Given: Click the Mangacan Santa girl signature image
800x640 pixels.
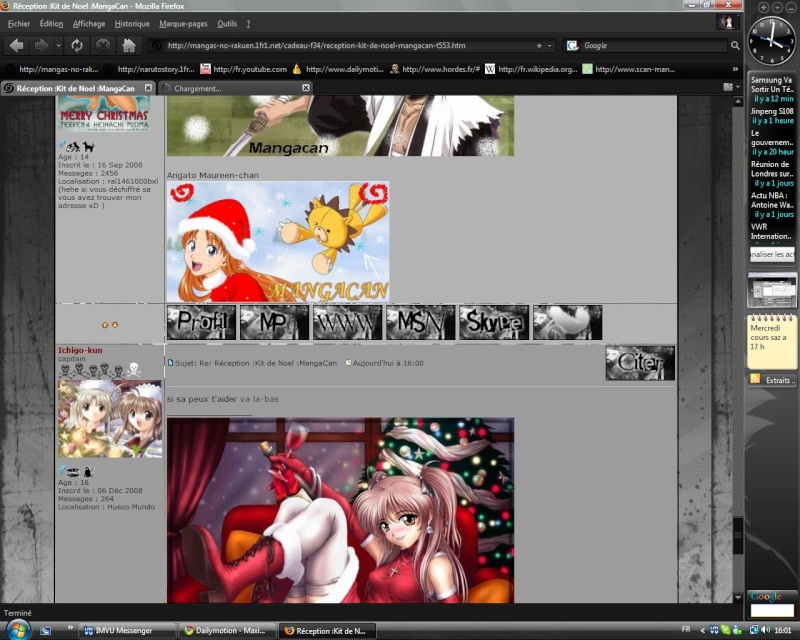Looking at the screenshot, I should (x=278, y=241).
